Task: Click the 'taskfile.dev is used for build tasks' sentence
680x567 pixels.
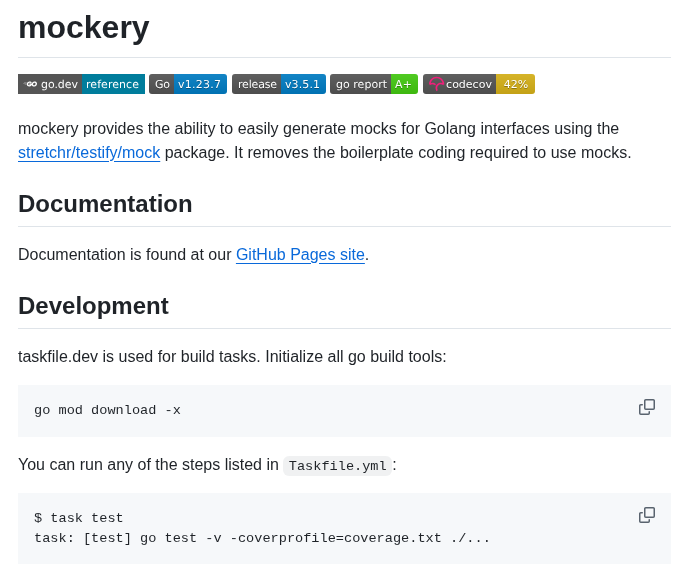Action: coord(232,357)
